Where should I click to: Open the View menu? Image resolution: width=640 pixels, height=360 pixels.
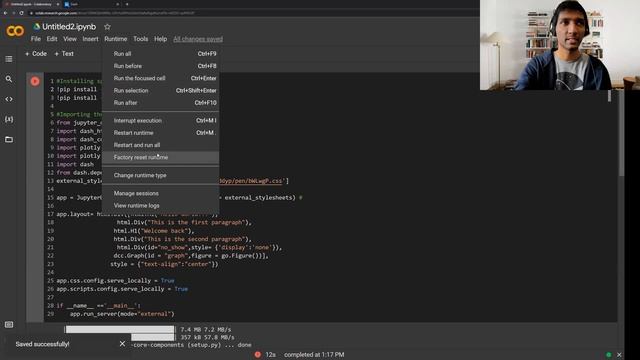tap(70, 39)
